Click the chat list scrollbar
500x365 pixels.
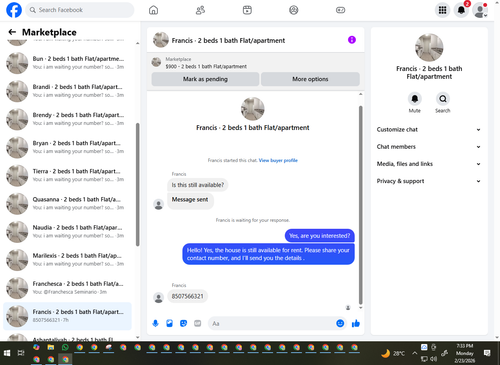[138, 184]
